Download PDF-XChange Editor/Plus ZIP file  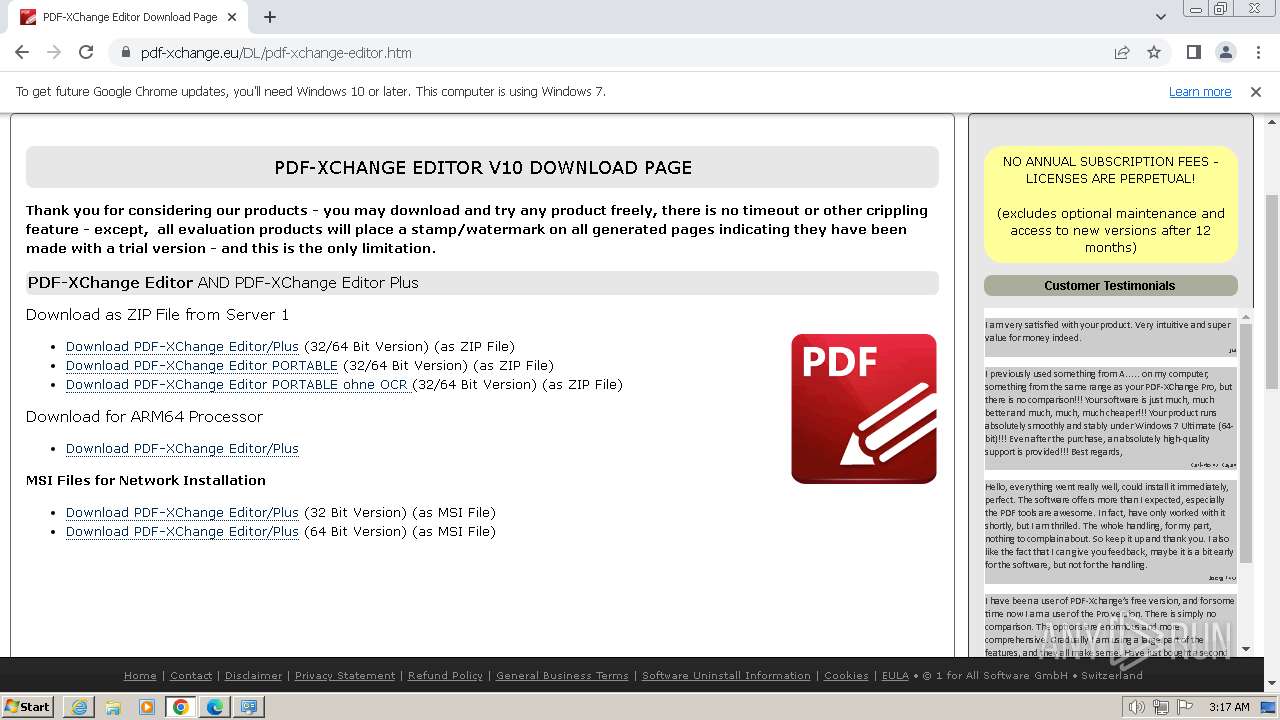click(x=182, y=346)
